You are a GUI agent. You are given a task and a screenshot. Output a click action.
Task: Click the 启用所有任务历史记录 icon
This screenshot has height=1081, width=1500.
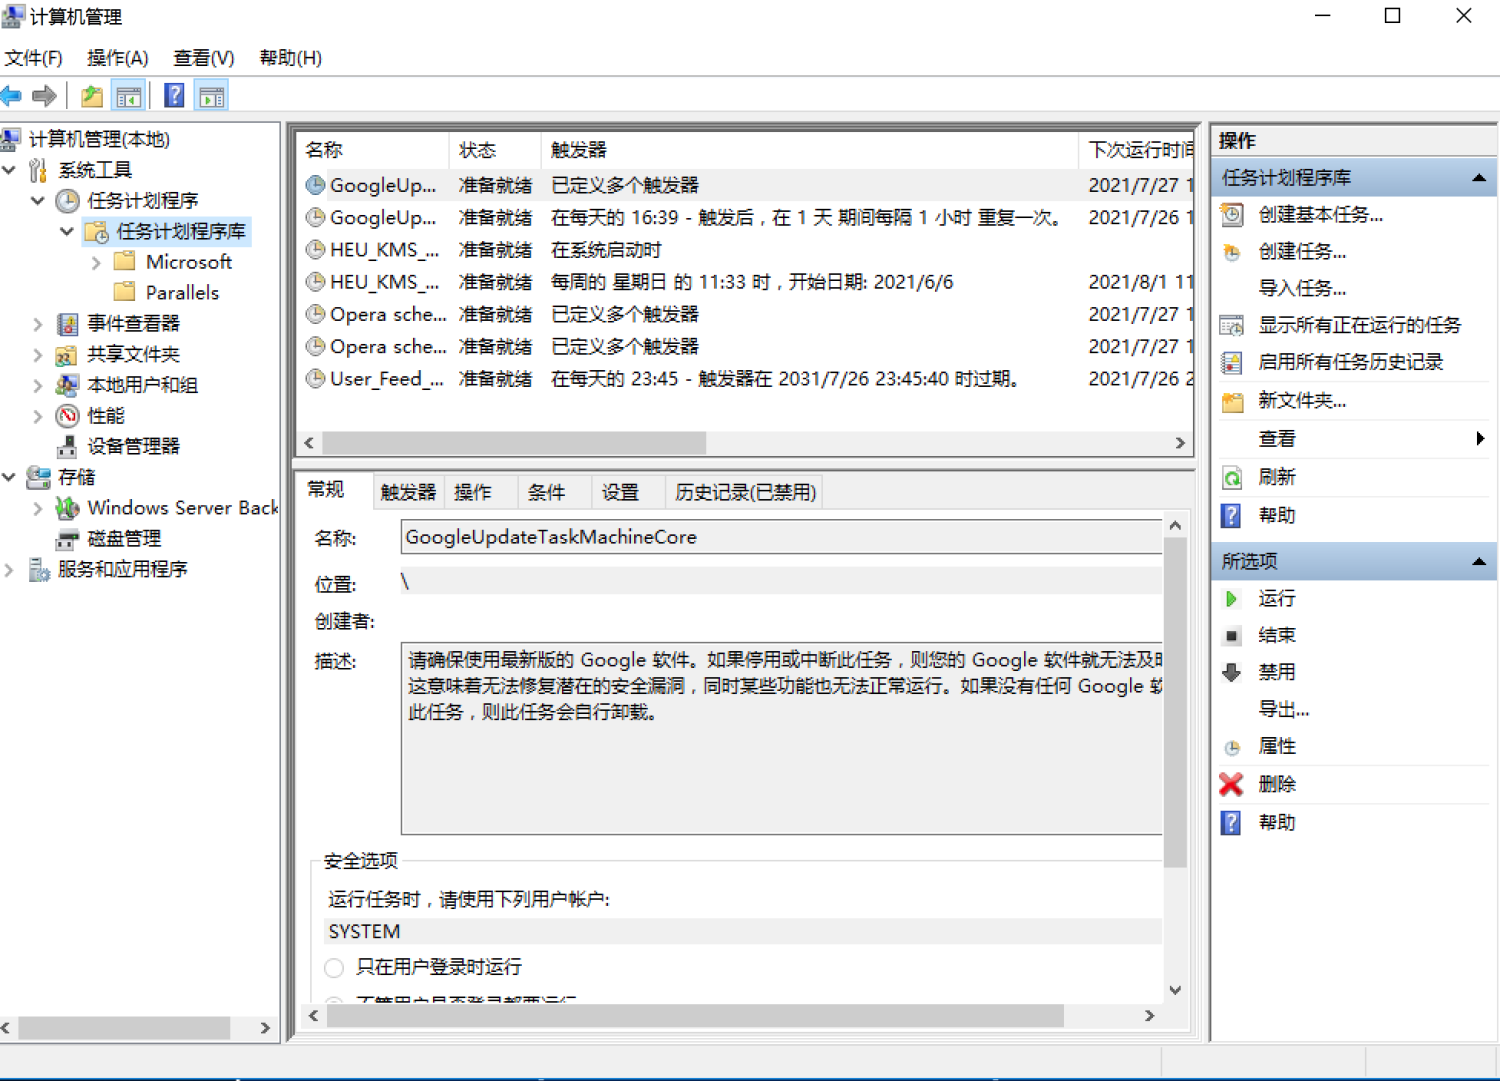coord(1232,363)
